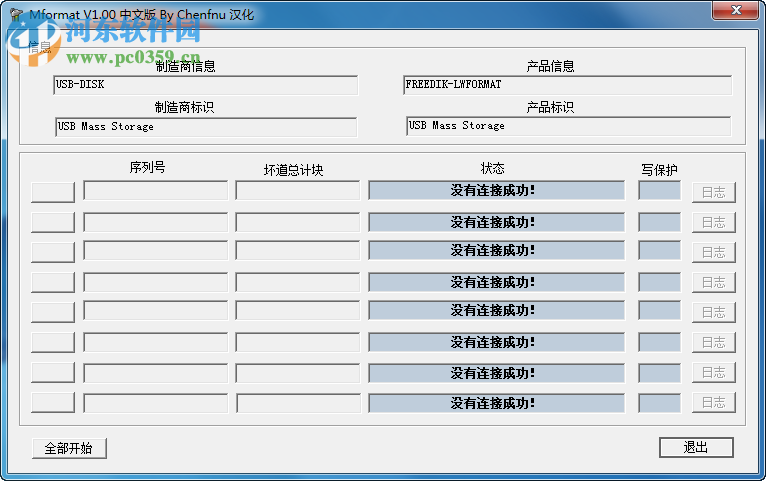Image resolution: width=766 pixels, height=481 pixels.
Task: Click the fifth row 序列号 field
Action: tap(155, 311)
